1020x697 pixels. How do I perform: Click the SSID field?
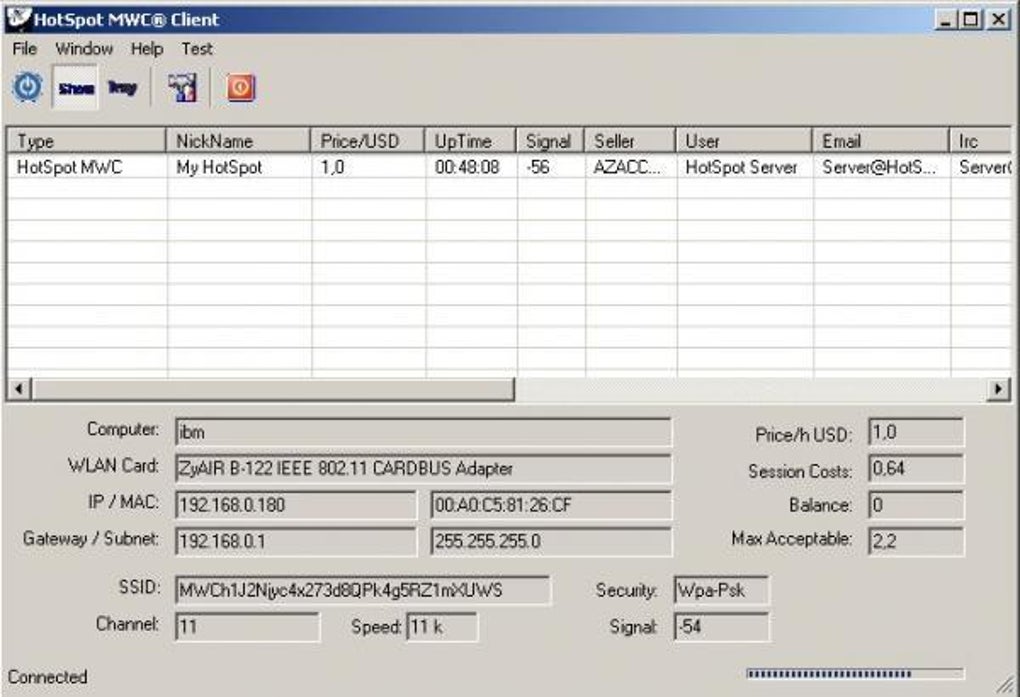363,590
